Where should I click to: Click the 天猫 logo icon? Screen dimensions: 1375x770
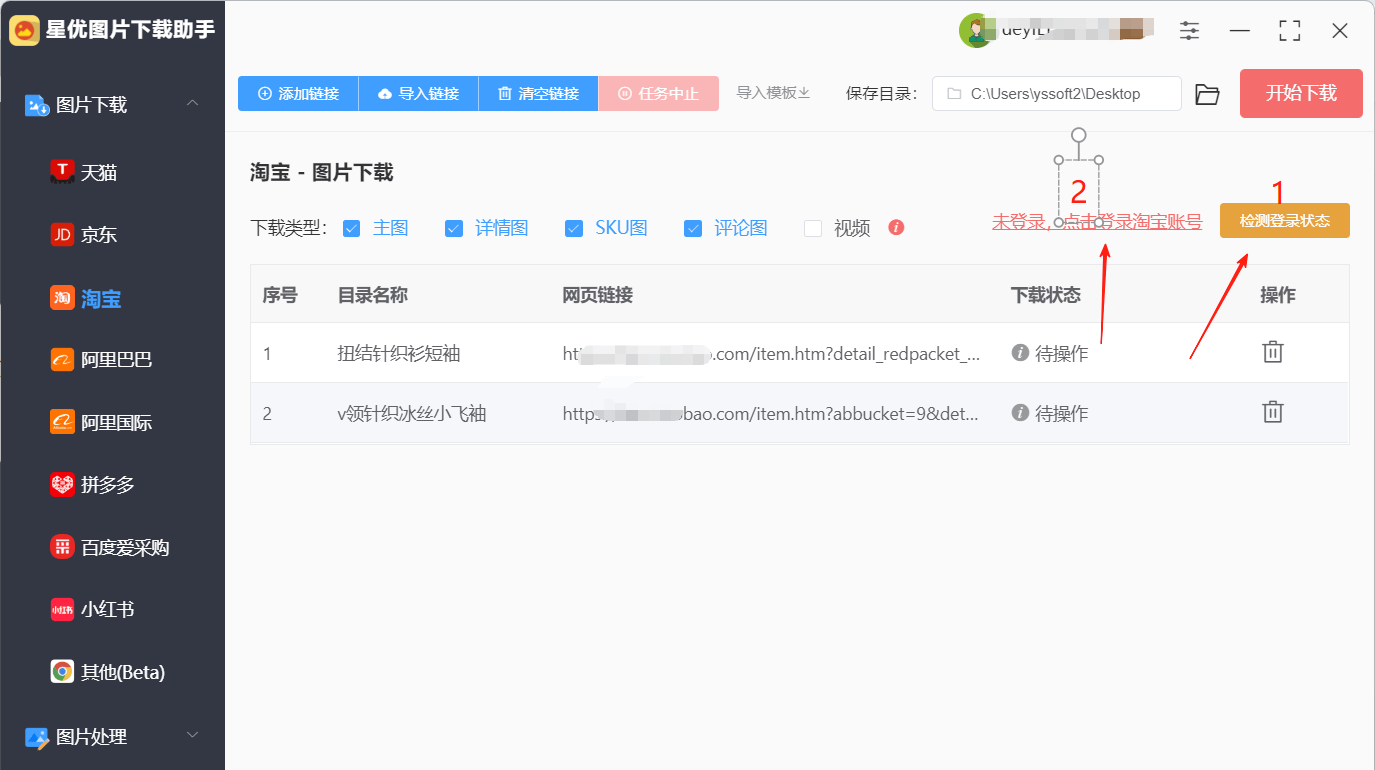tap(63, 172)
